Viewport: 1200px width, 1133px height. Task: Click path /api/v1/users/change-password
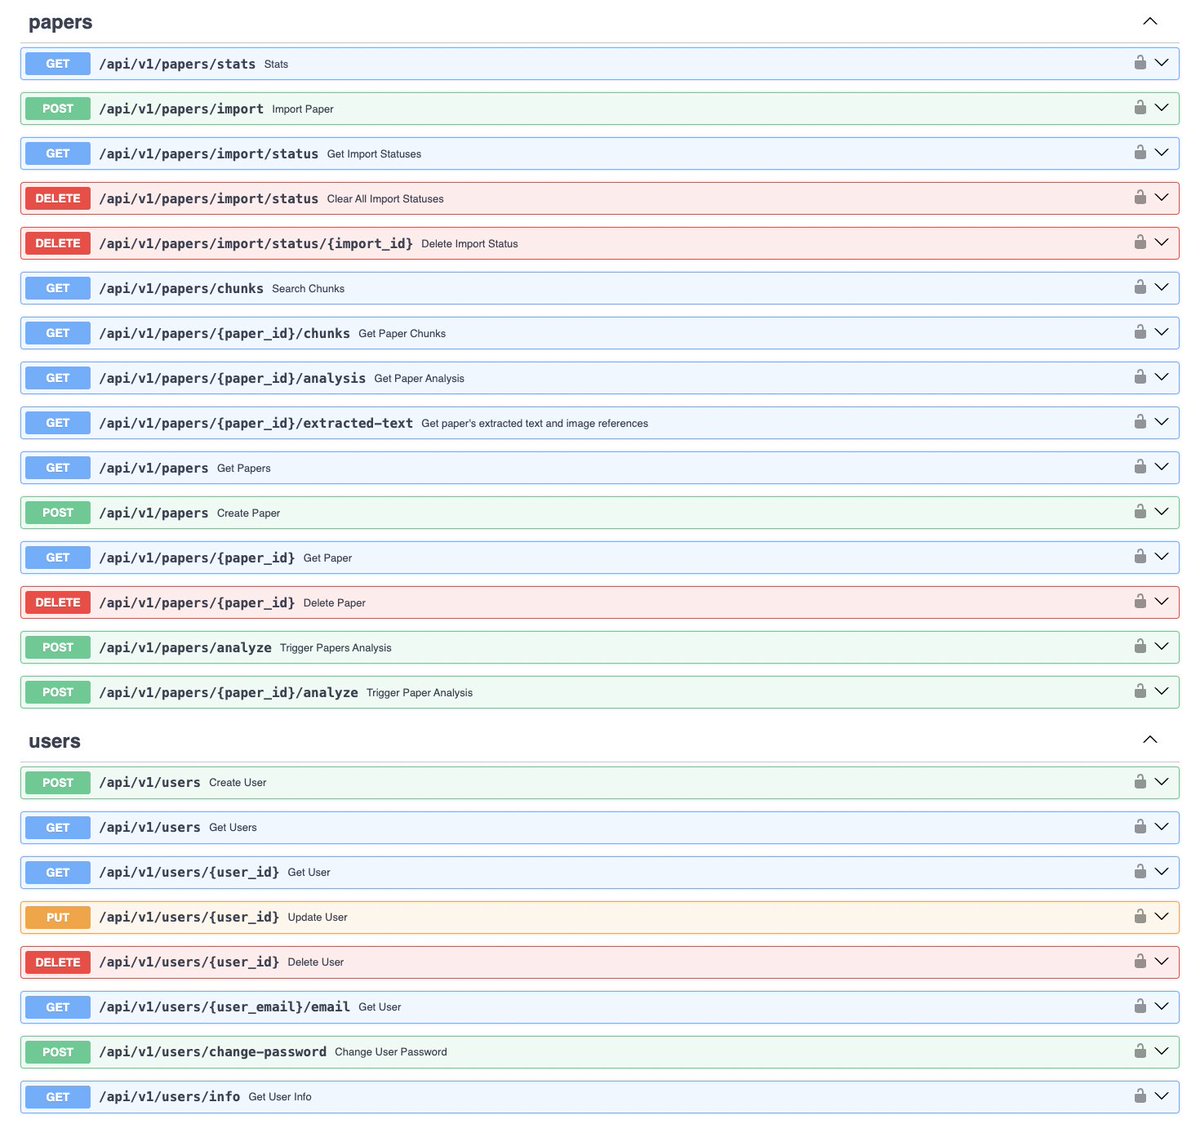[213, 1052]
